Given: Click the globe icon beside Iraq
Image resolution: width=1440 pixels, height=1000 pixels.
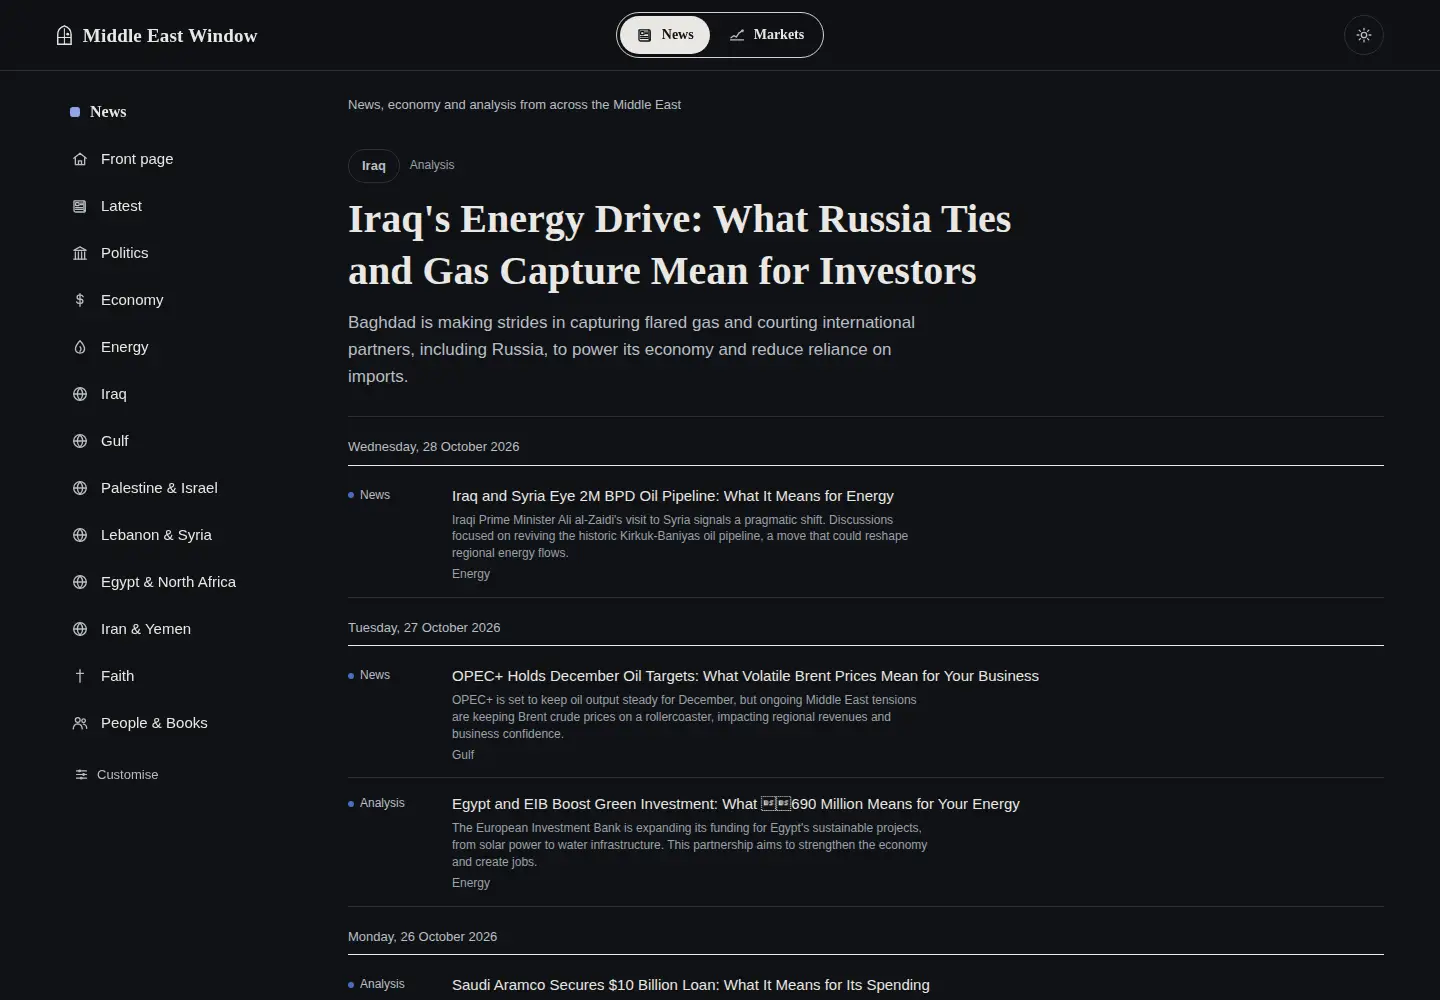Looking at the screenshot, I should 80,394.
